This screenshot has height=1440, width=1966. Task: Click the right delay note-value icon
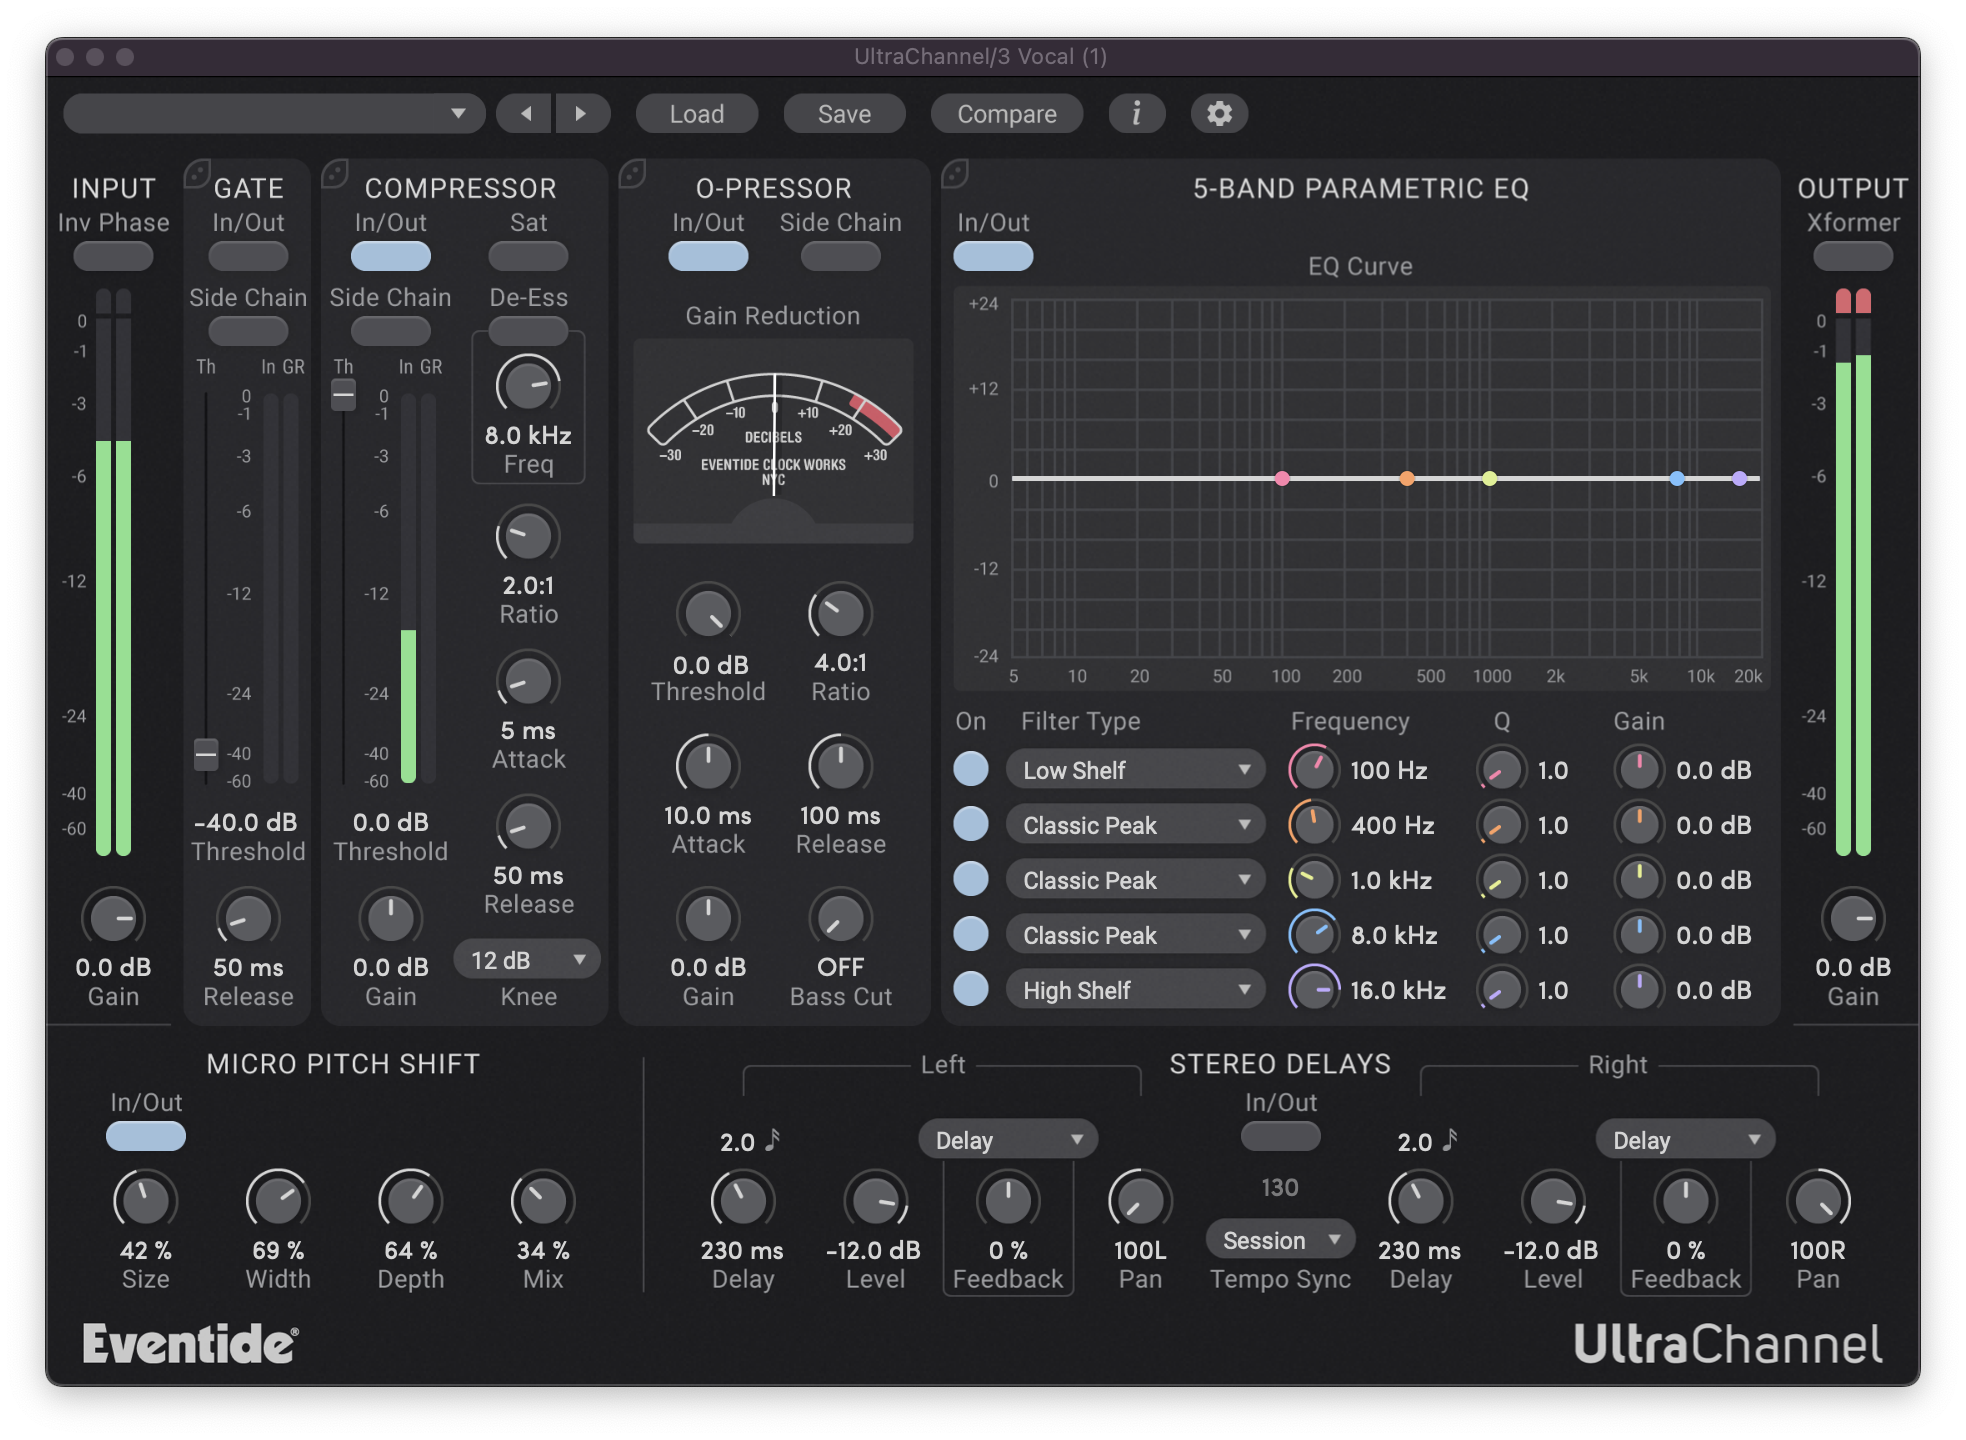pos(1450,1140)
